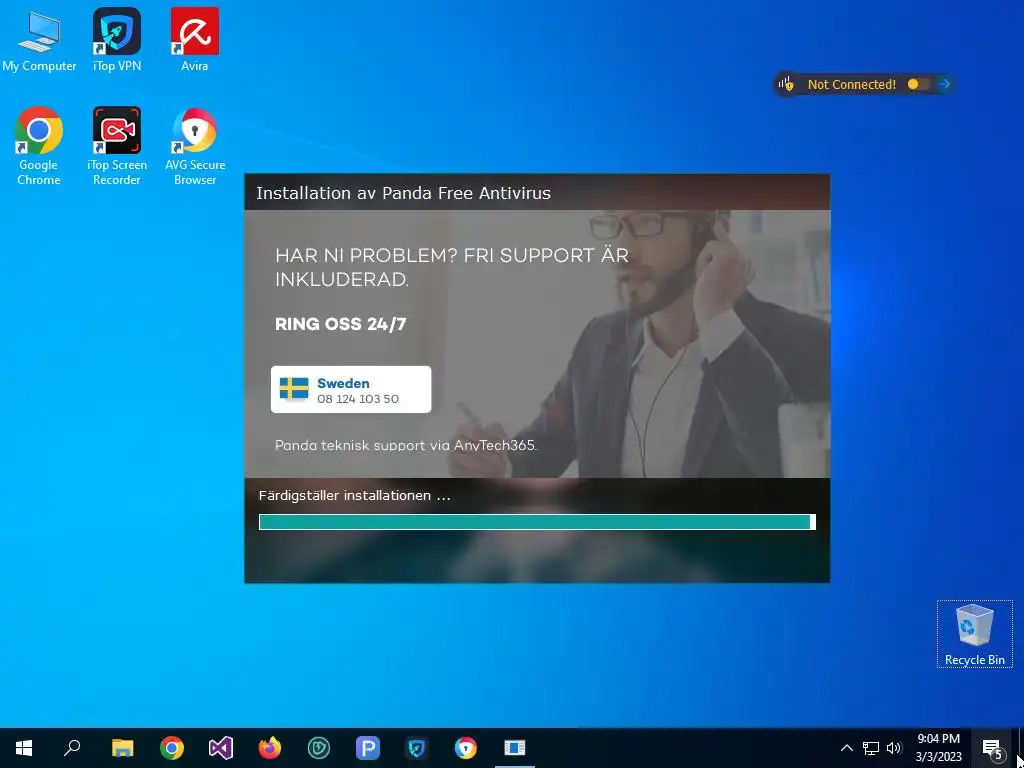This screenshot has width=1024, height=768.
Task: Select AVG Secure Browser desktop shortcut
Action: click(x=195, y=146)
